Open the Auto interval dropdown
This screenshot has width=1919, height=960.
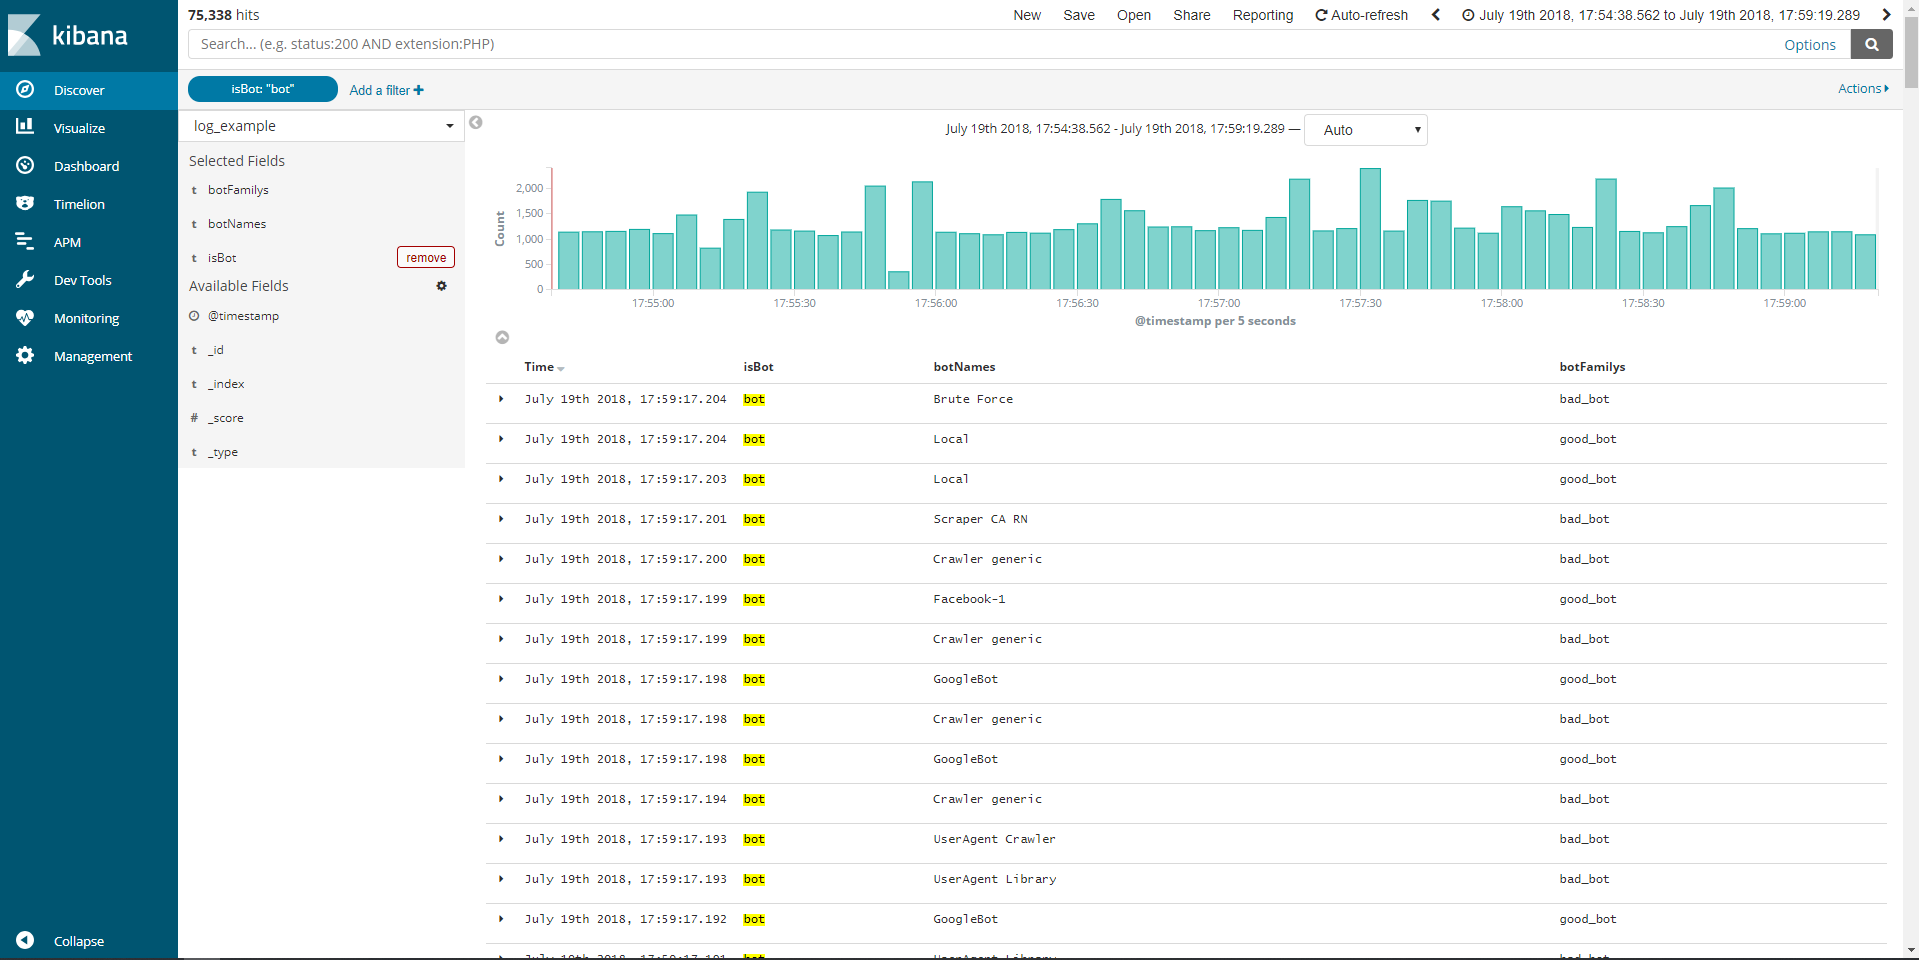pyautogui.click(x=1366, y=130)
